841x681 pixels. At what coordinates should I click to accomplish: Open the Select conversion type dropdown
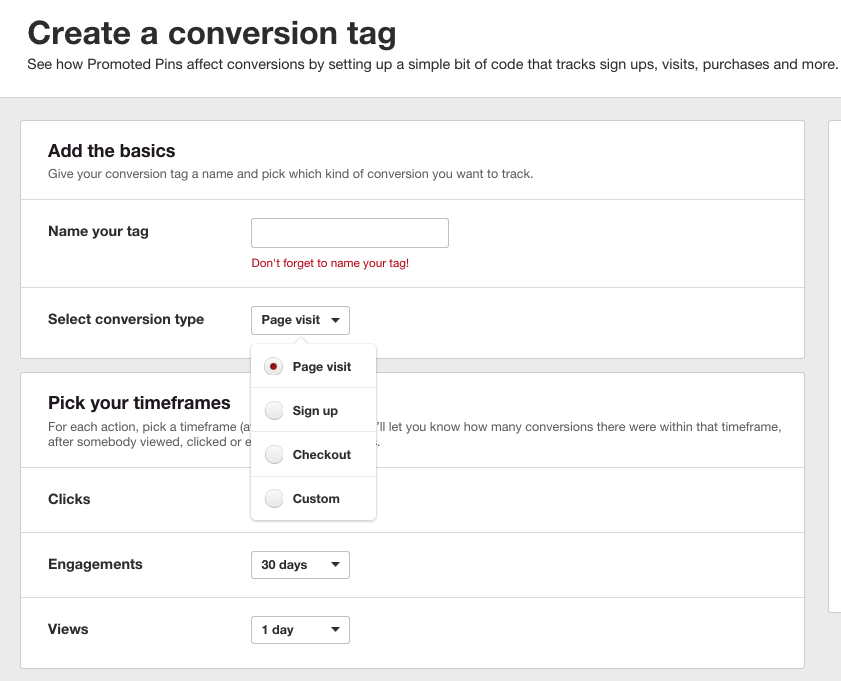coord(300,320)
